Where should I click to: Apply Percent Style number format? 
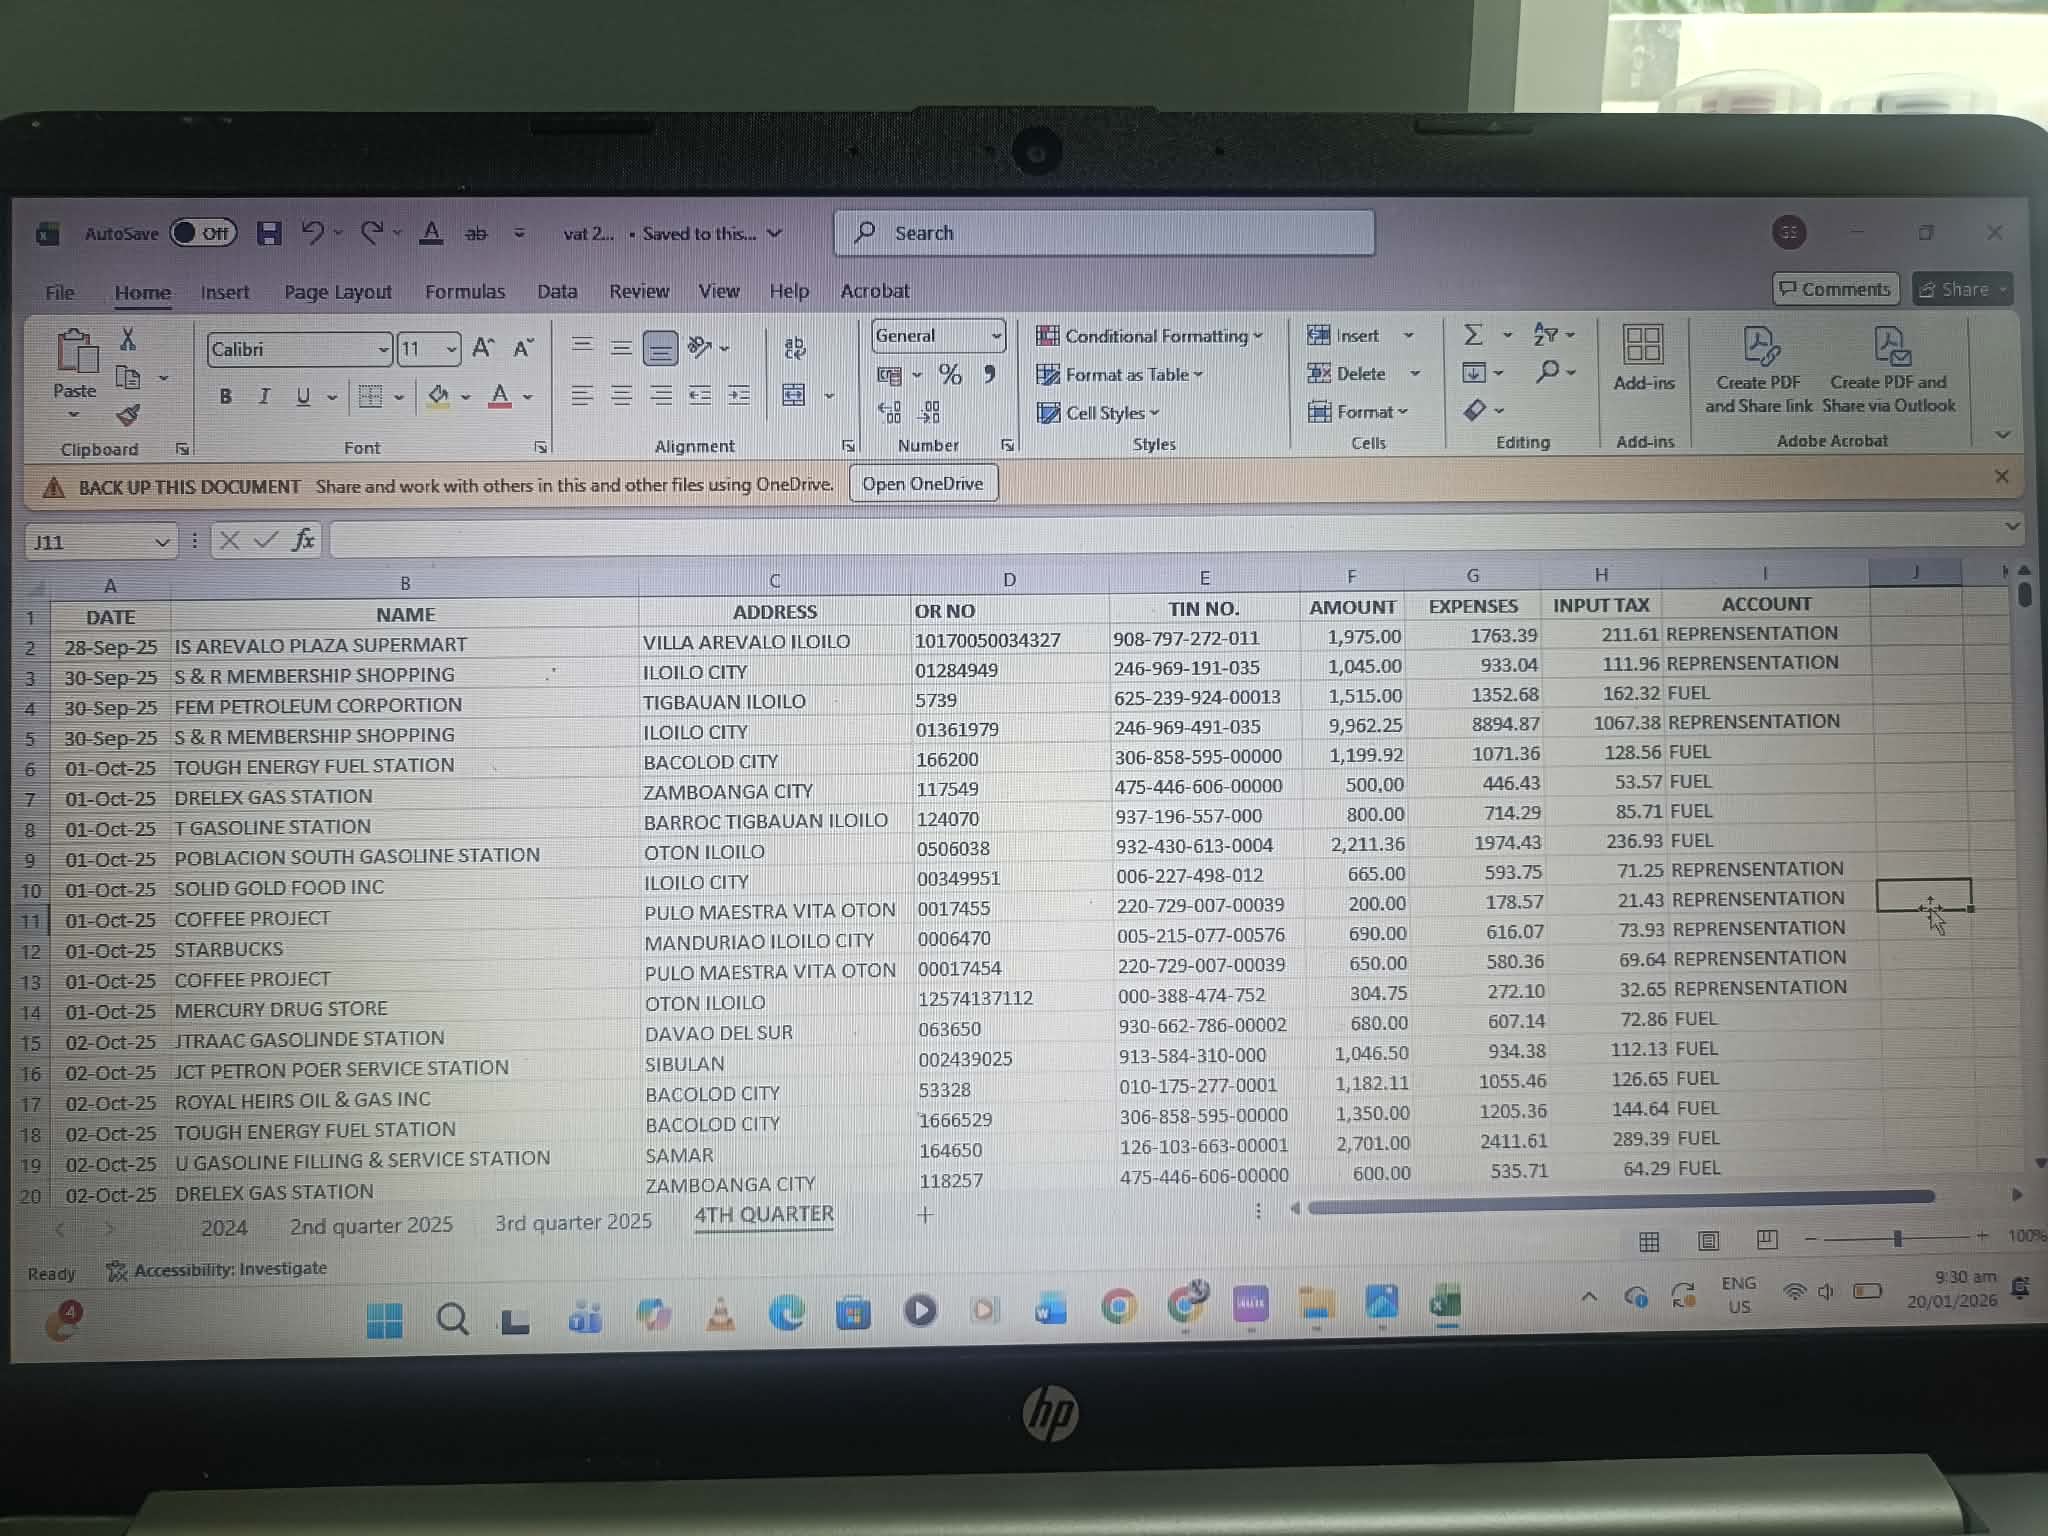[950, 375]
